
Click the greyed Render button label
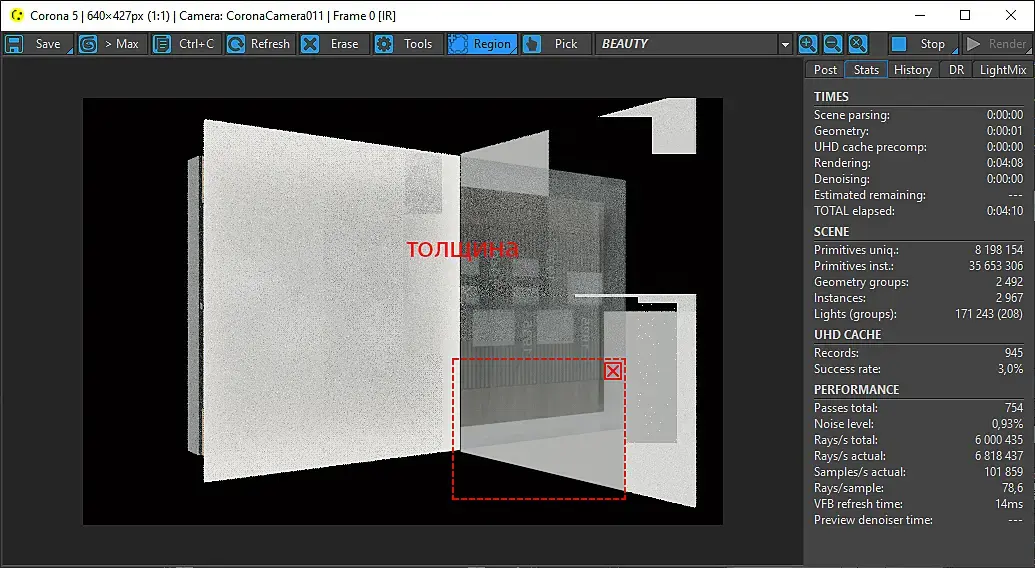coord(1007,44)
